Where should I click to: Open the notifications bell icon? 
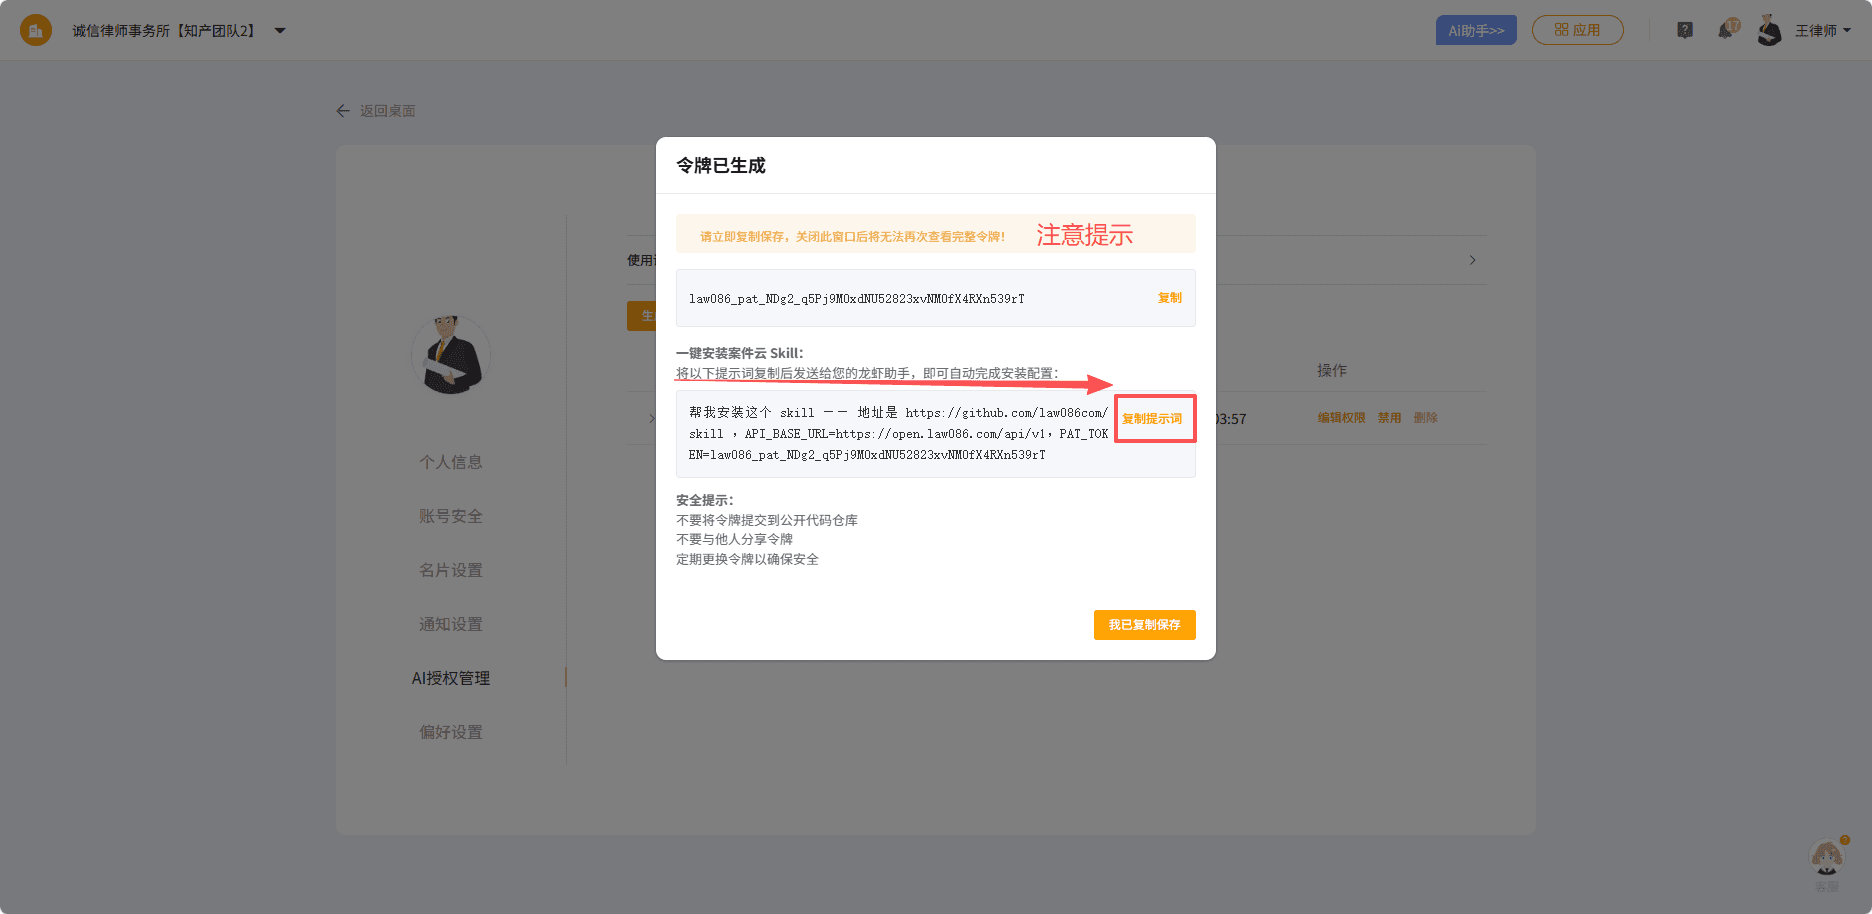click(1727, 30)
